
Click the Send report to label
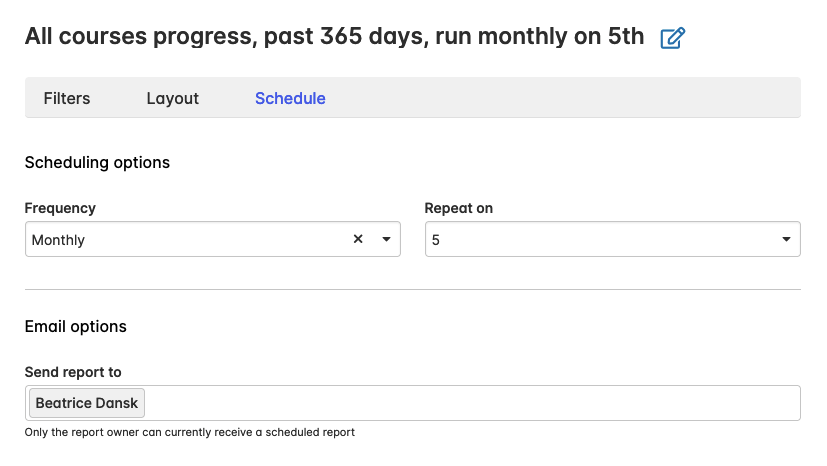tap(73, 372)
